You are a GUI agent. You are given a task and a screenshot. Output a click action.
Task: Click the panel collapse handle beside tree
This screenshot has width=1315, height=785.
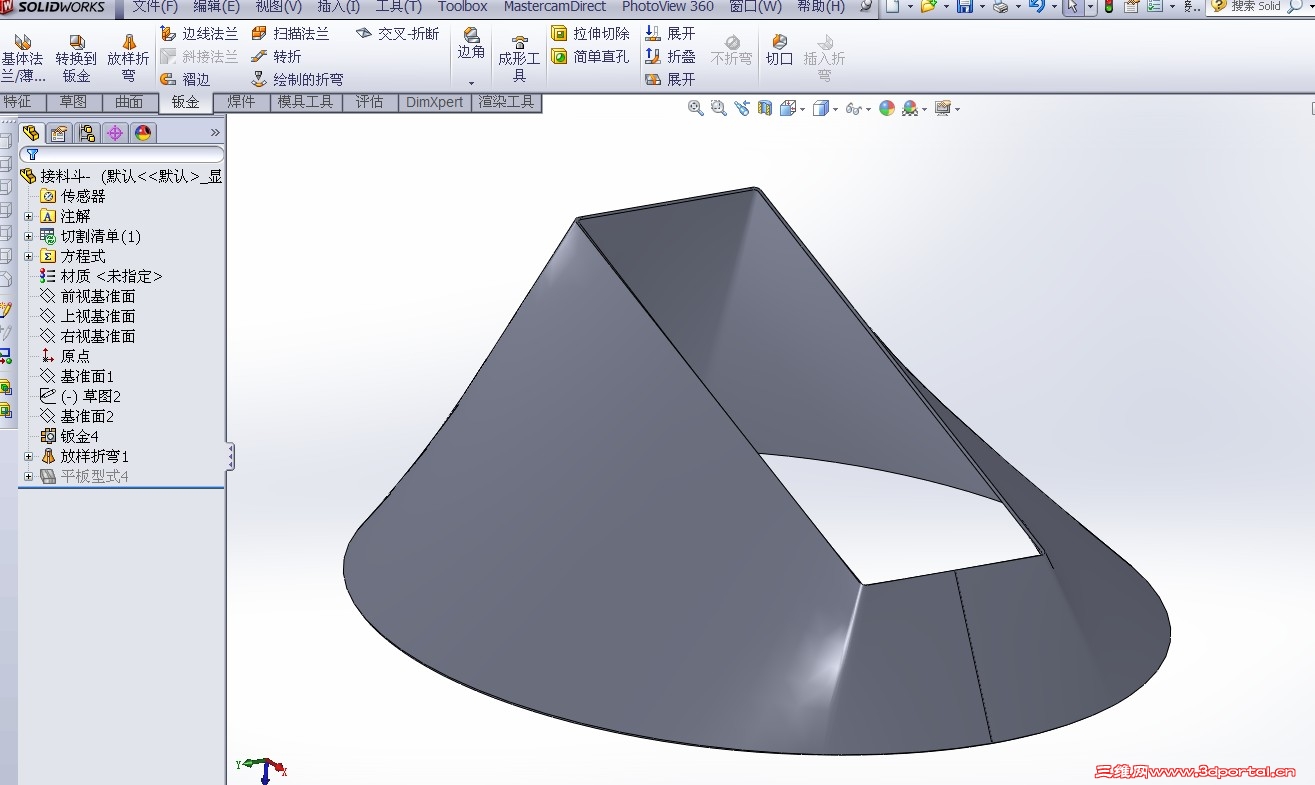tap(231, 457)
